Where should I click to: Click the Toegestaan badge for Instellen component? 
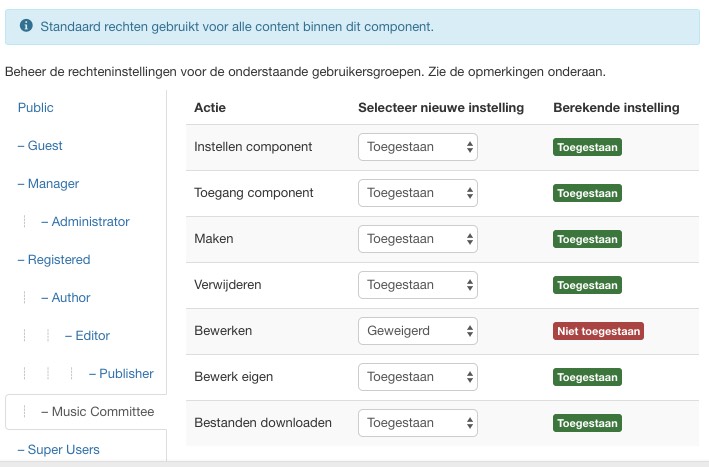point(587,147)
